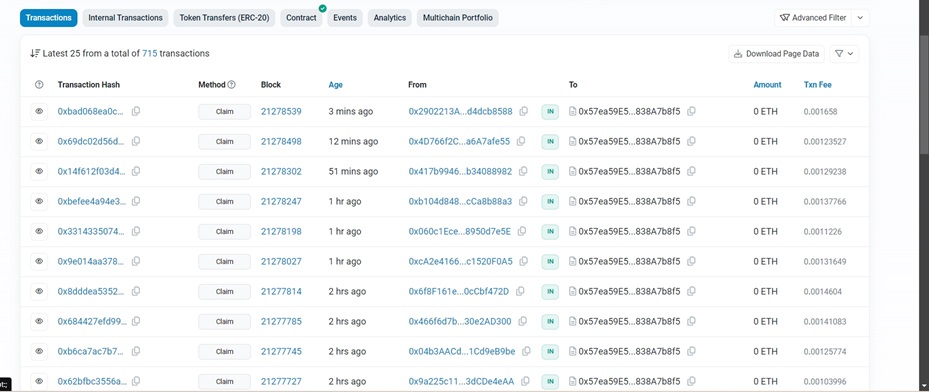Viewport: 929px width, 392px height.
Task: Click the eye preview for transaction 0x3314335074
Action: click(39, 232)
